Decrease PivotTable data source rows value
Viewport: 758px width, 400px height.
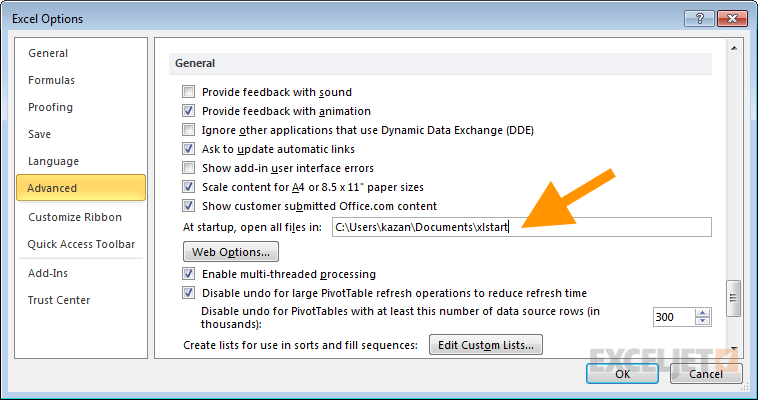[x=703, y=322]
